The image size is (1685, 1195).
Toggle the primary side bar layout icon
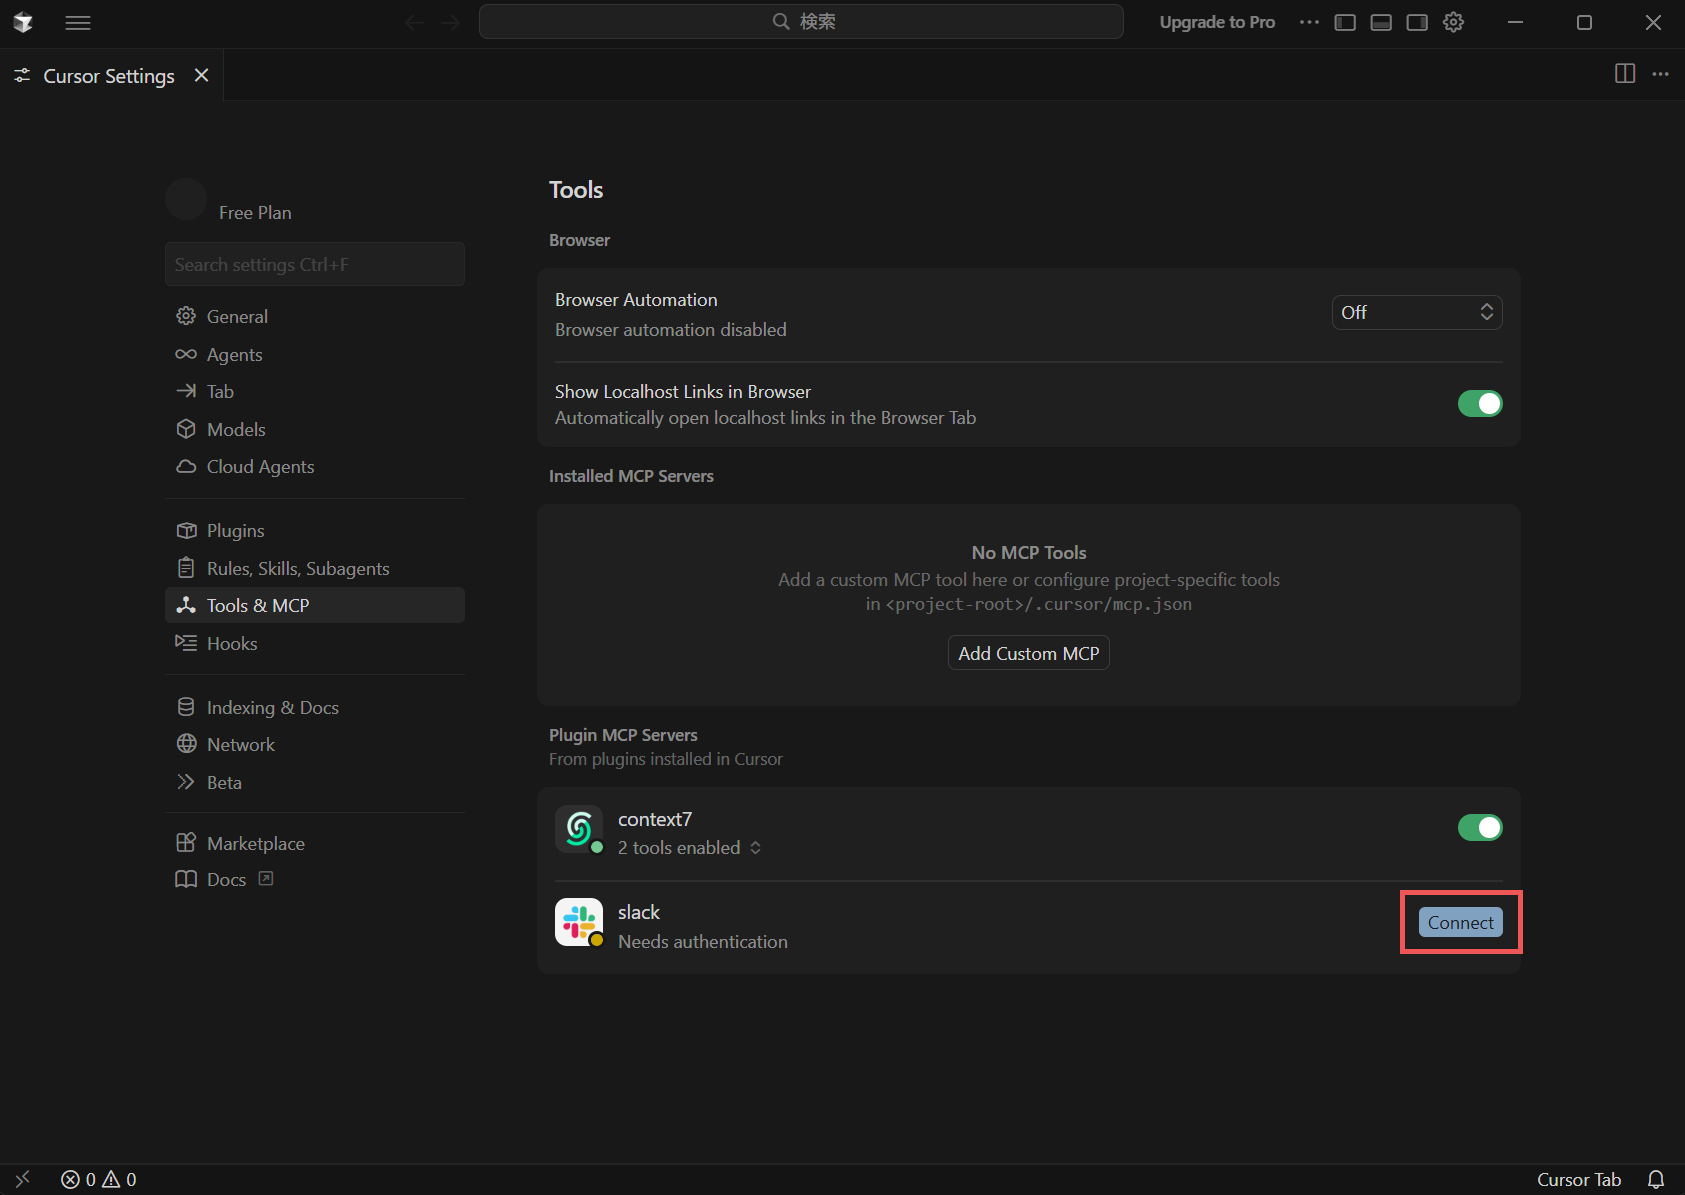click(1345, 22)
